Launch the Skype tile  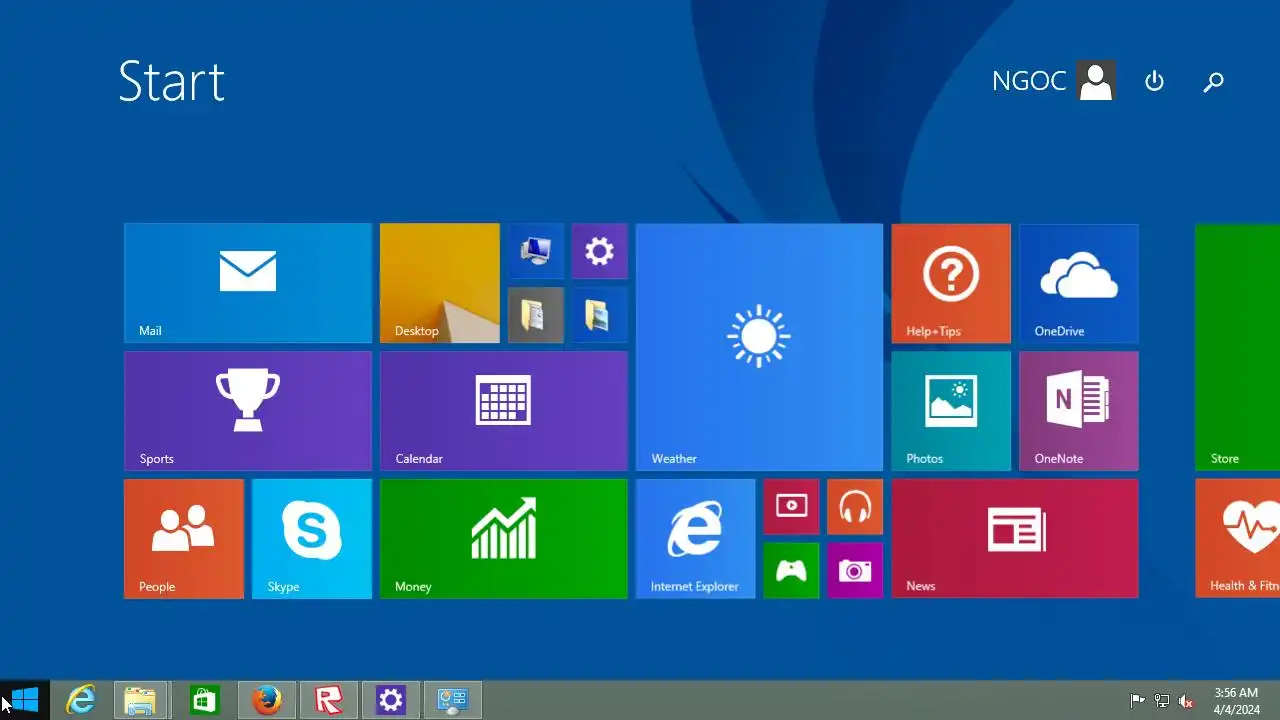311,539
